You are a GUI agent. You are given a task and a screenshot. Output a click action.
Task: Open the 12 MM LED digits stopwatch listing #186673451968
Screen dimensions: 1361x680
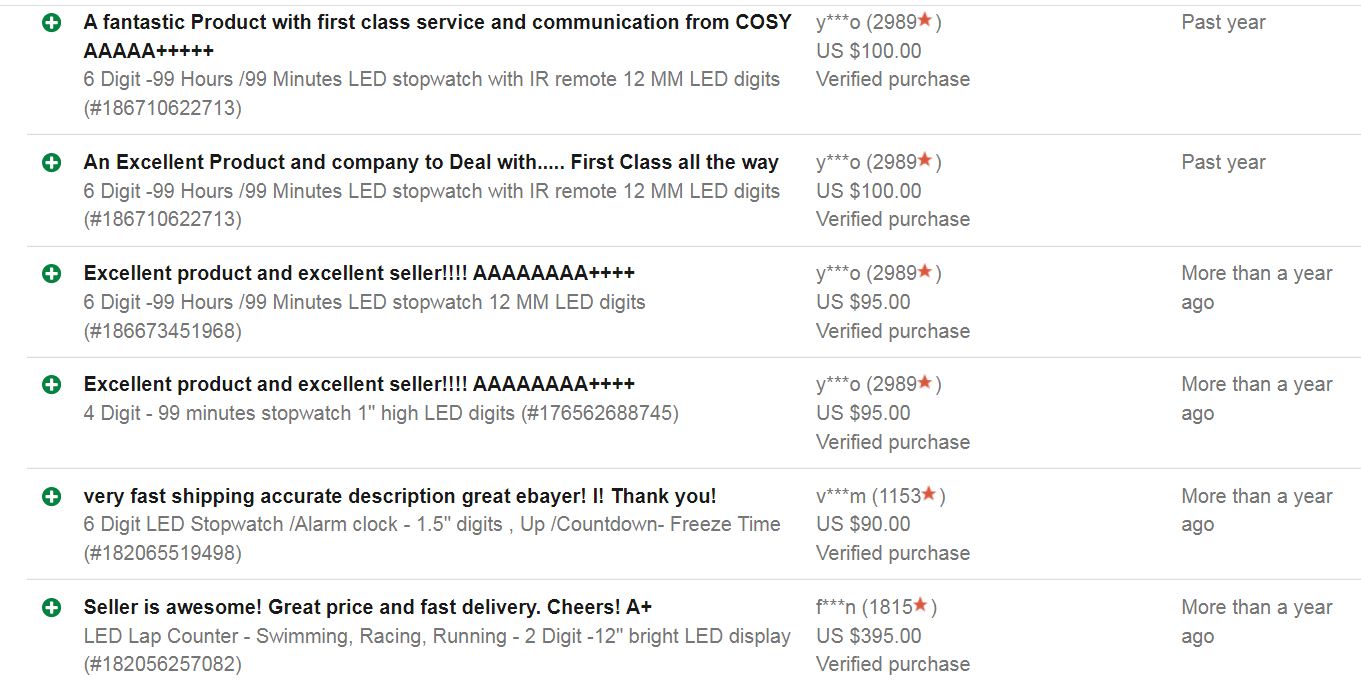point(364,302)
